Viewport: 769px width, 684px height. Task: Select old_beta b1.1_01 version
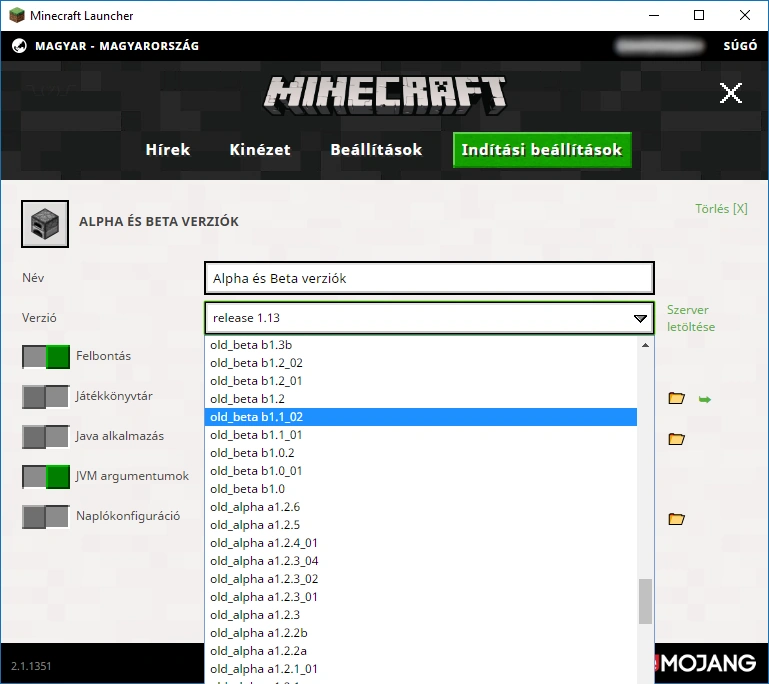click(421, 435)
